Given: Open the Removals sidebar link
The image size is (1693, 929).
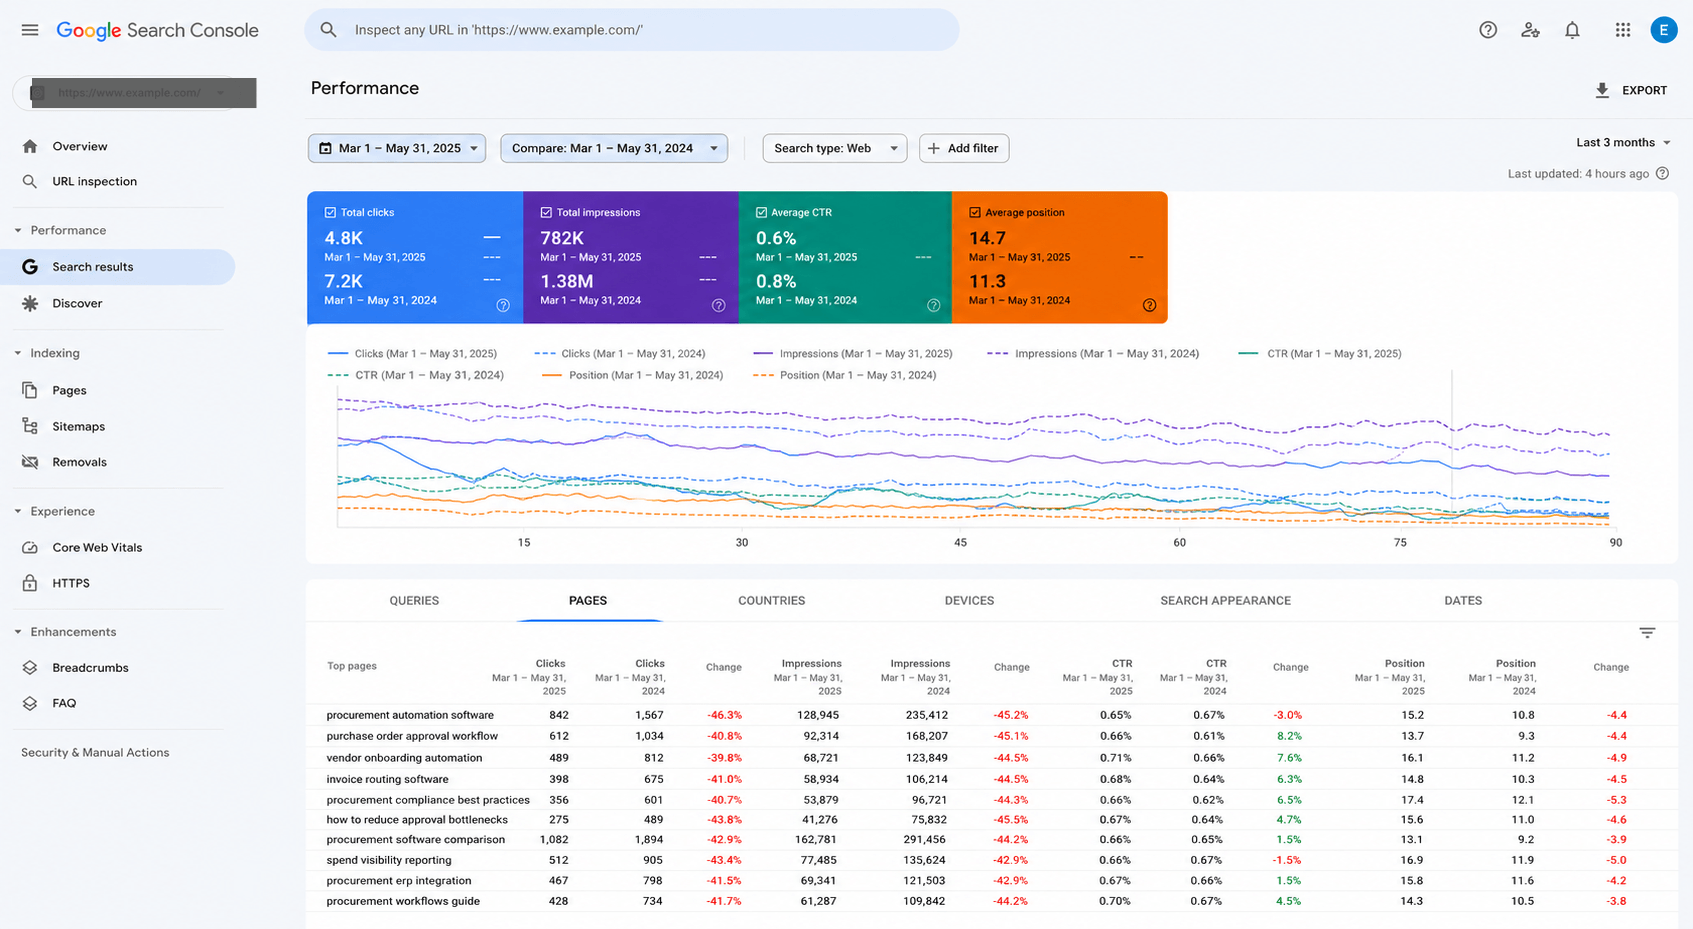Looking at the screenshot, I should coord(79,462).
